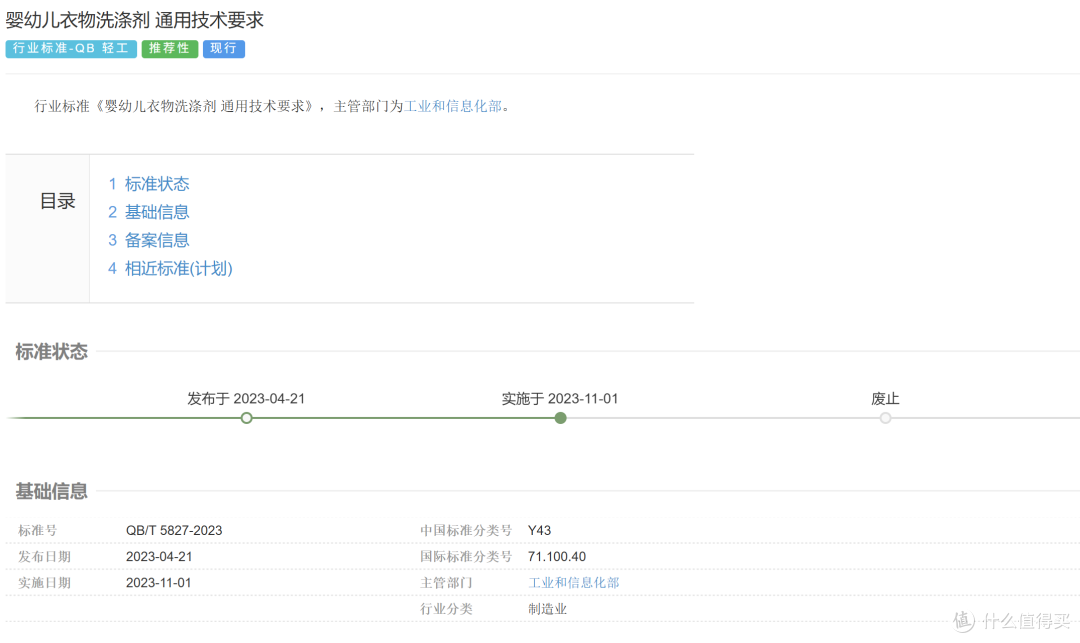Click the page title 婴幼儿衣物洗涤剂 通用技术要求

pos(135,20)
